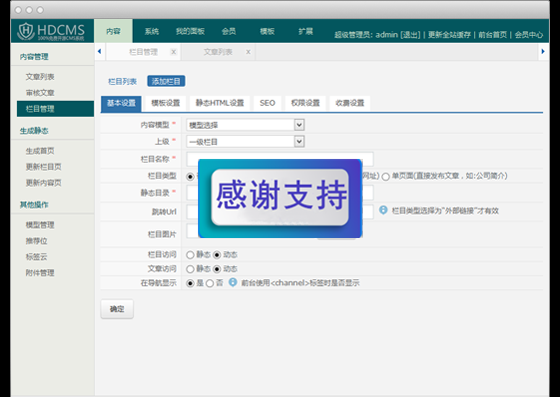This screenshot has width=560, height=397.
Task: Click info icon beside channel tag hint
Action: point(233,282)
